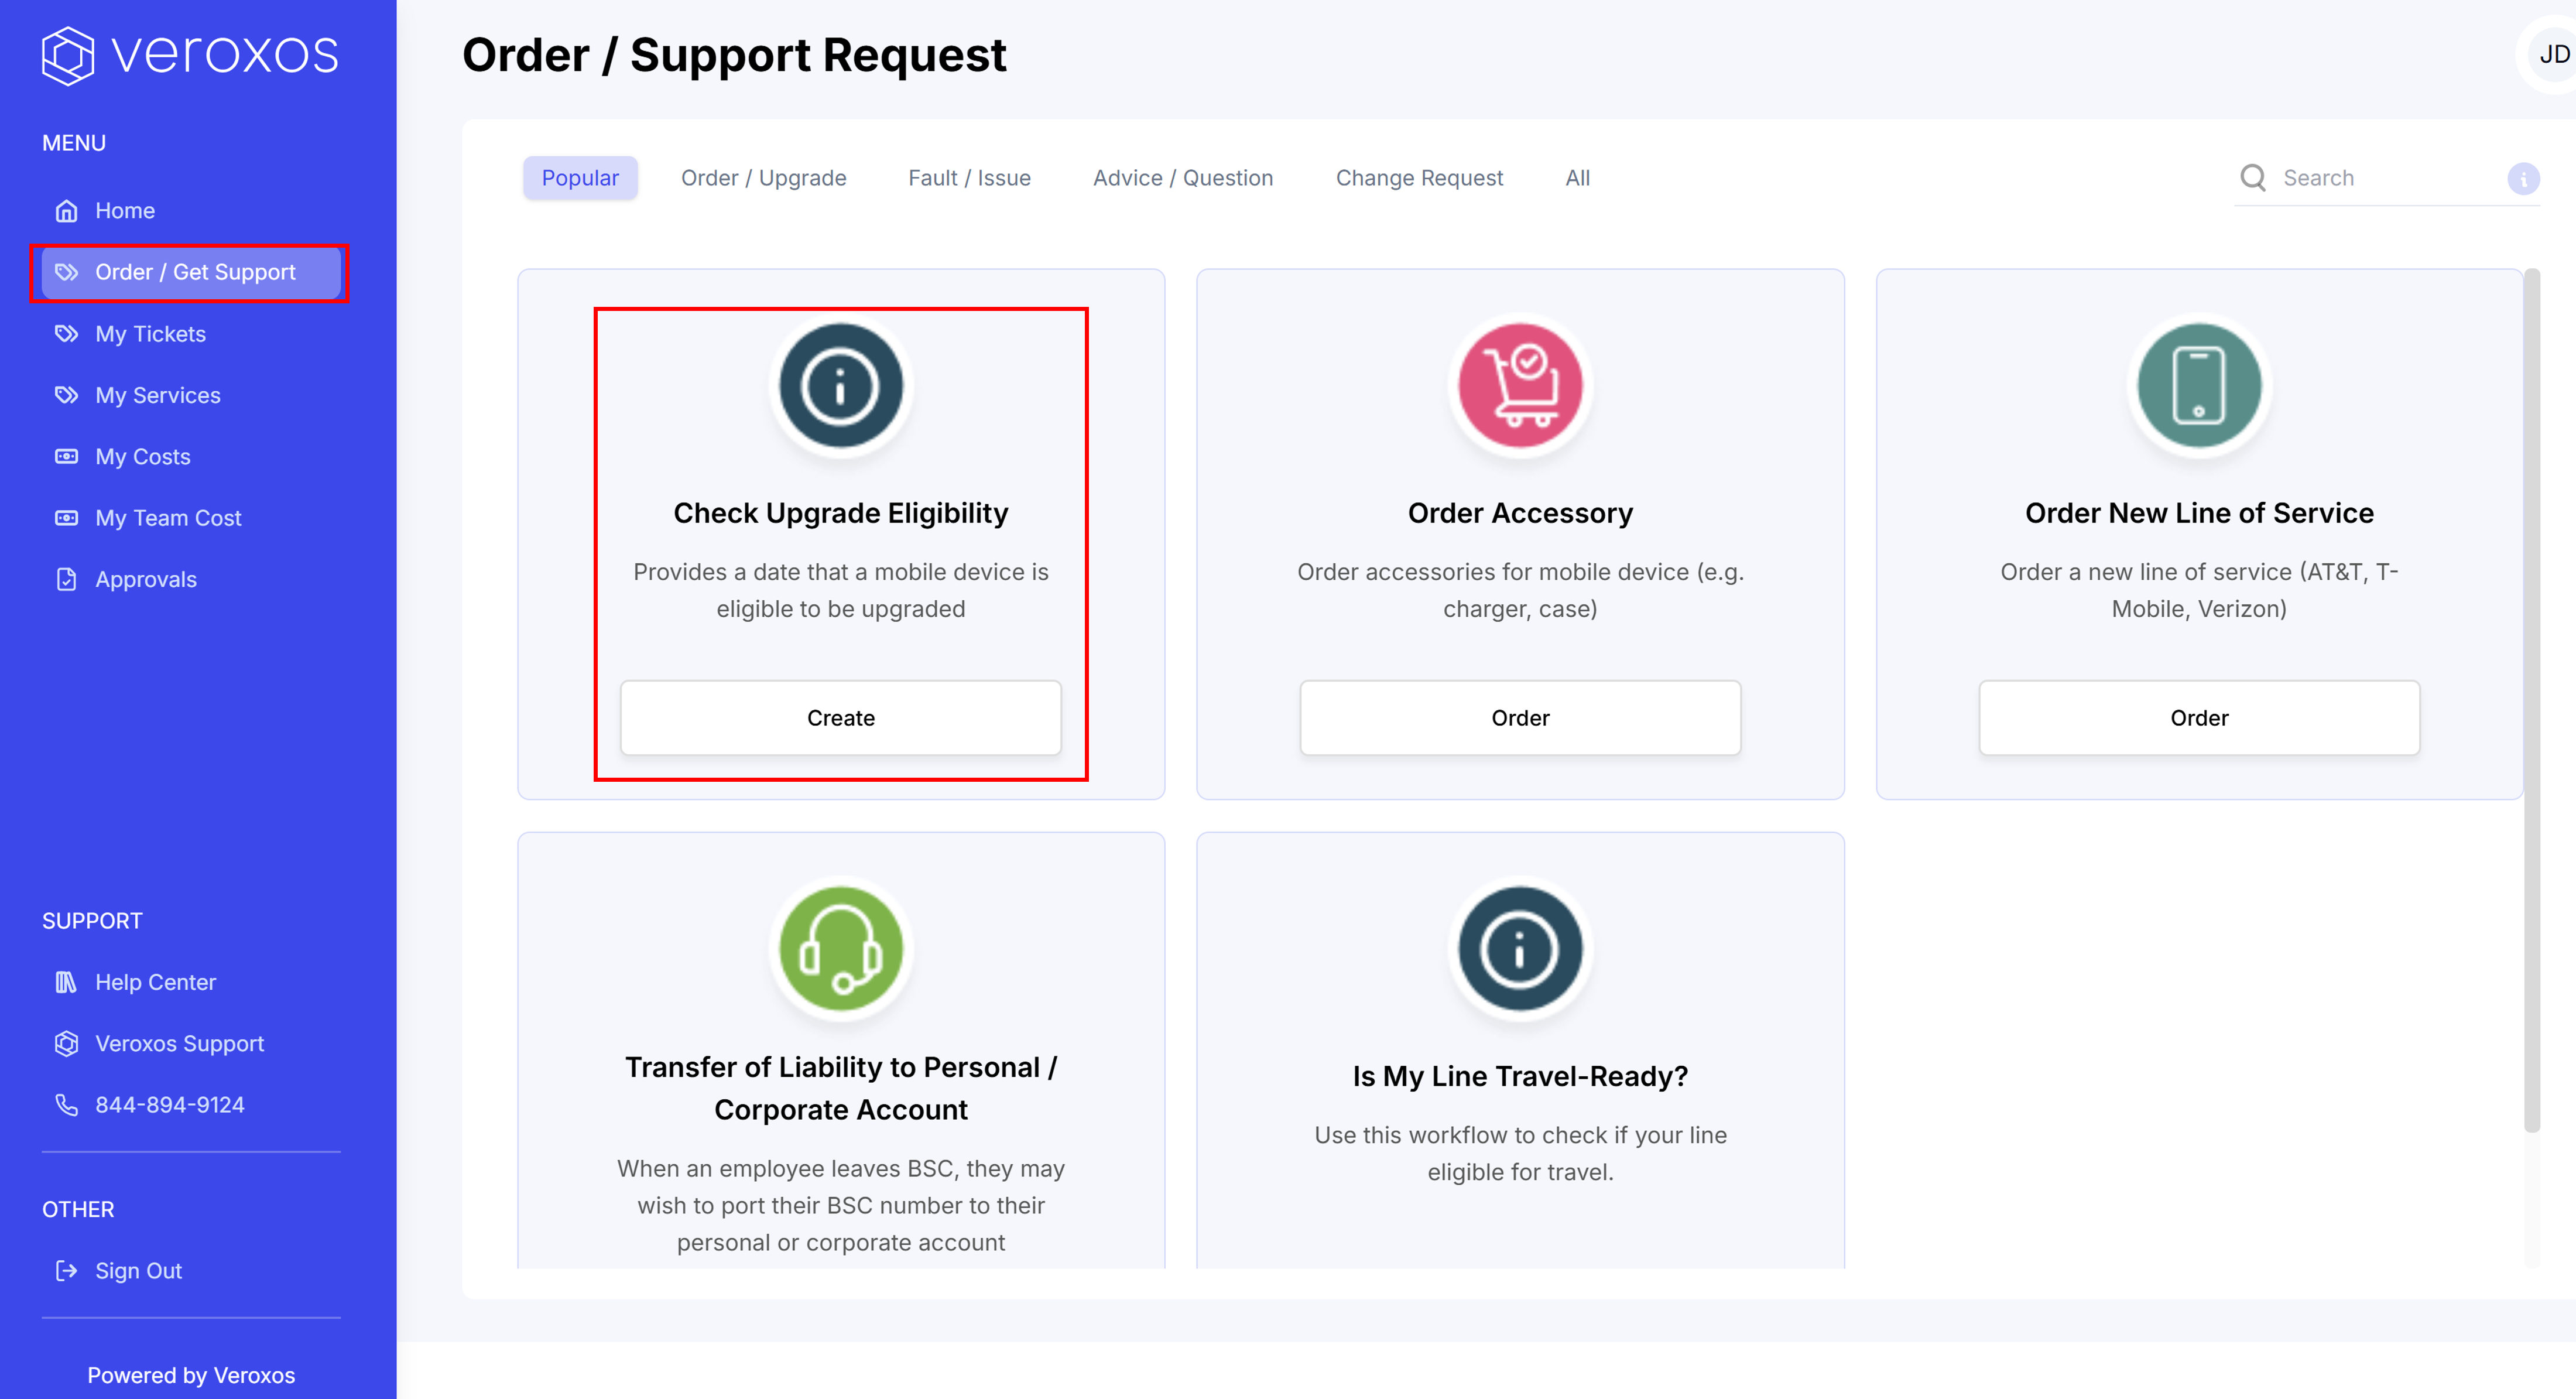The image size is (2576, 1399).
Task: Open the Change Request tab
Action: click(x=1419, y=178)
